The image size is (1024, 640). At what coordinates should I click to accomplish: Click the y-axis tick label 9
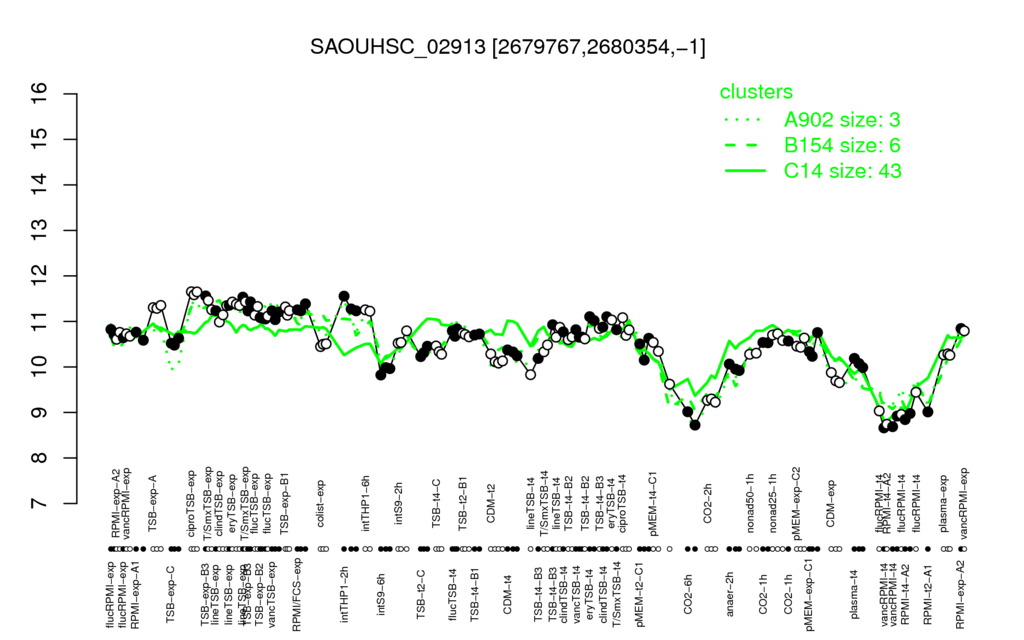coord(40,412)
